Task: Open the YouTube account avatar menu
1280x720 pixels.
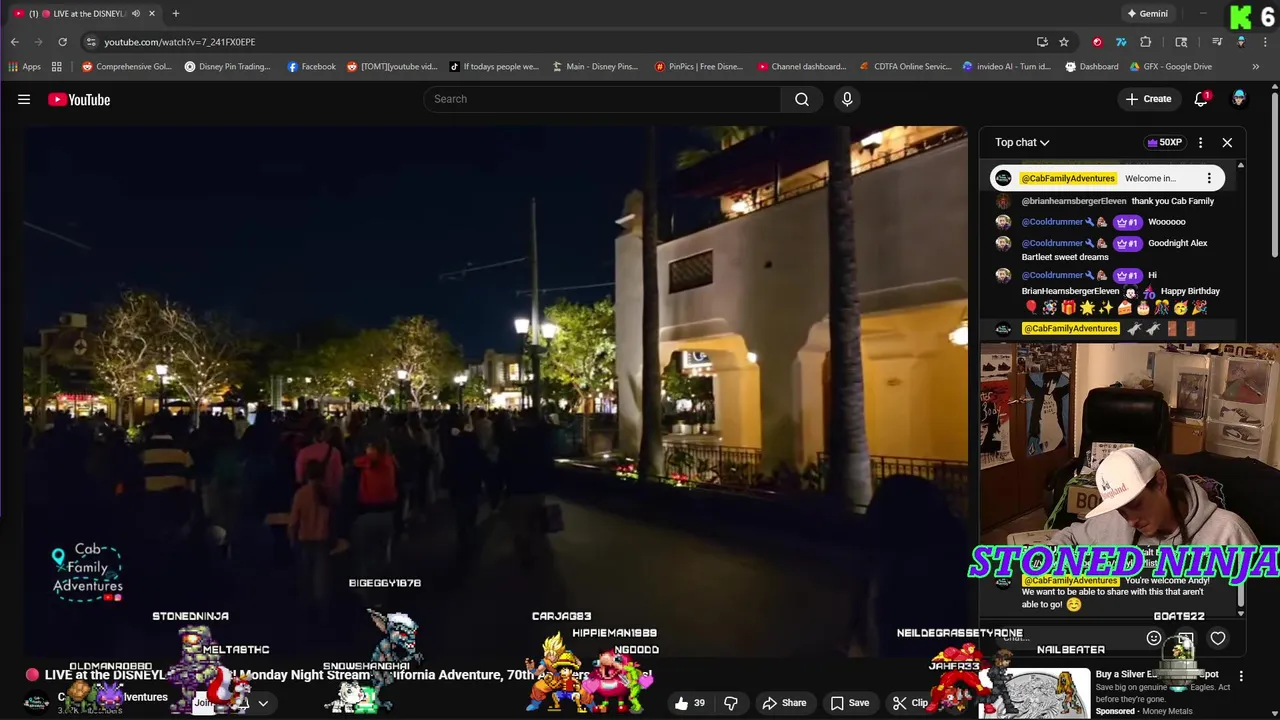Action: point(1239,98)
